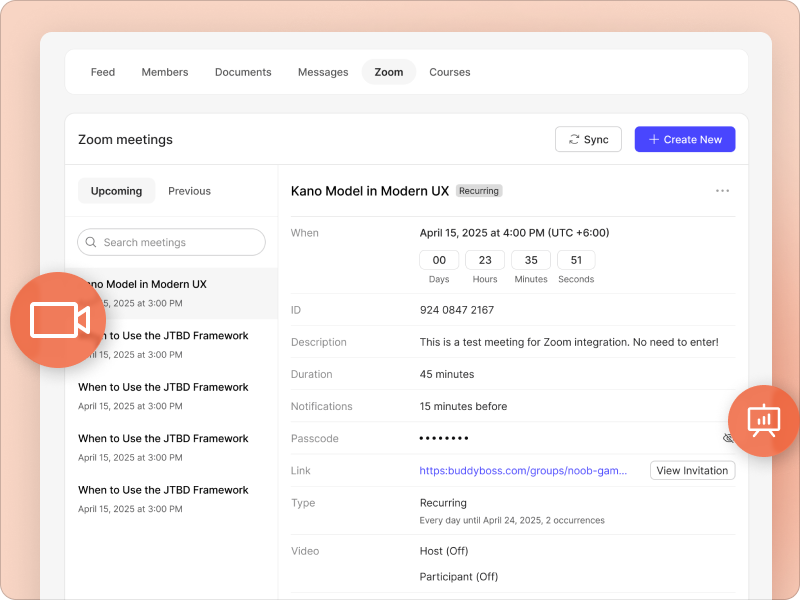The width and height of the screenshot is (800, 600).
Task: Click the Kano Model in Modern UX heading
Action: coord(370,191)
